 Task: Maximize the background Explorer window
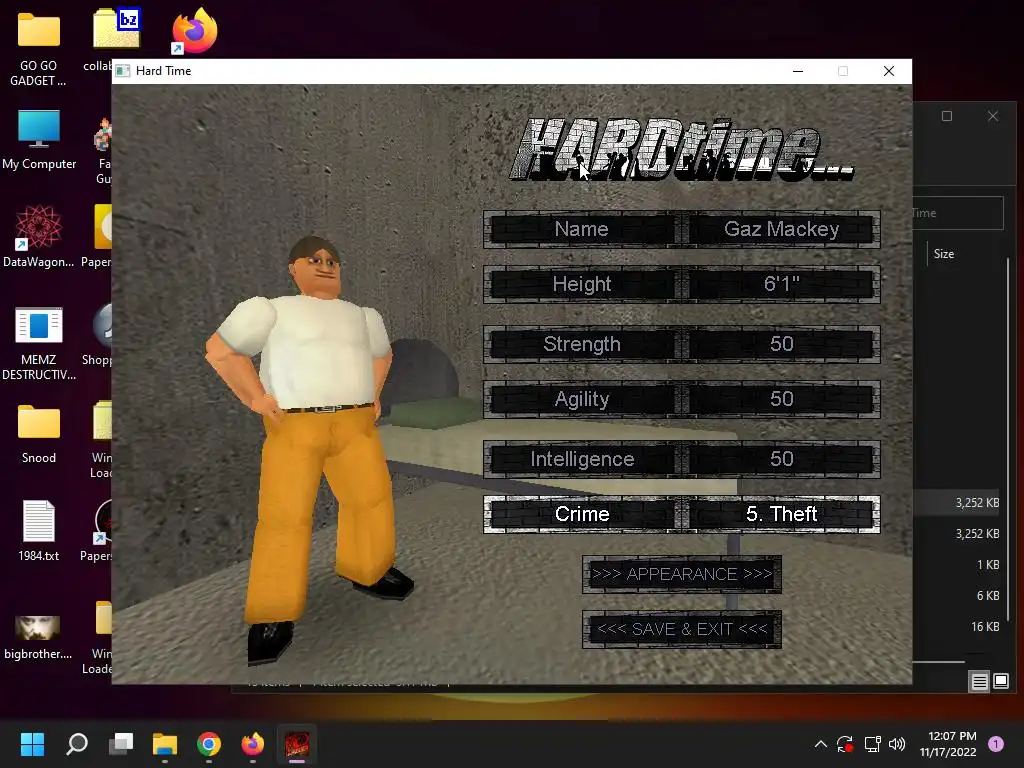tap(947, 116)
